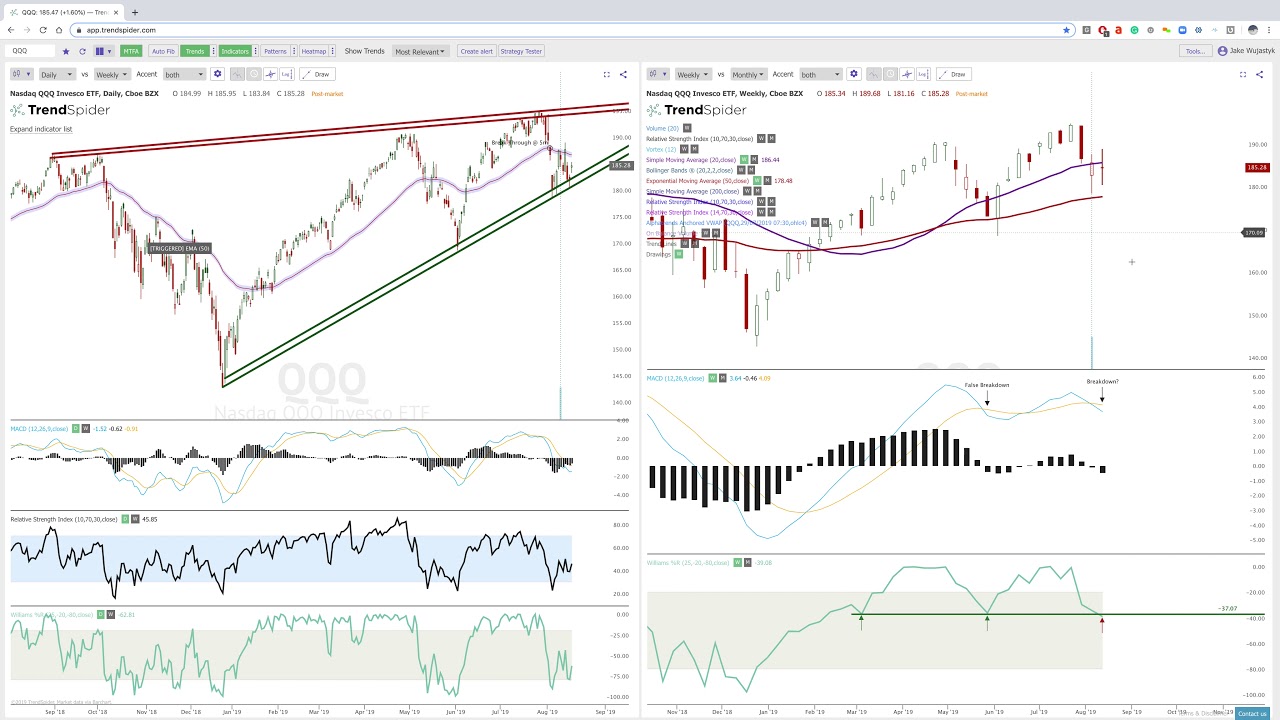The image size is (1280, 720).
Task: Open right chart Weekly timeframe dropdown
Action: [x=693, y=74]
